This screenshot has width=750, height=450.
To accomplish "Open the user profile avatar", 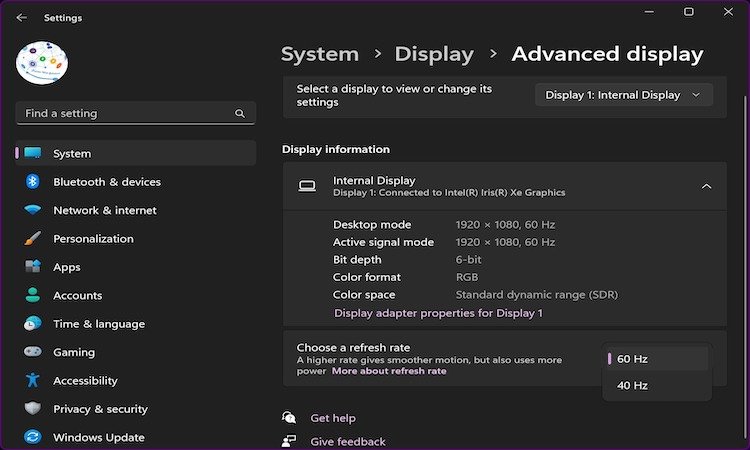I will tap(42, 63).
